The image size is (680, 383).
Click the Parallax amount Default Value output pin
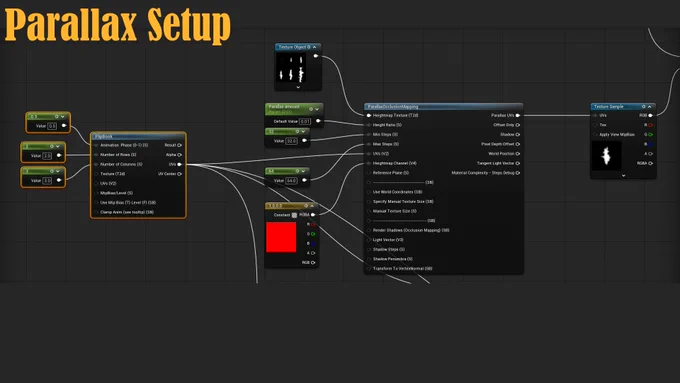click(x=318, y=121)
